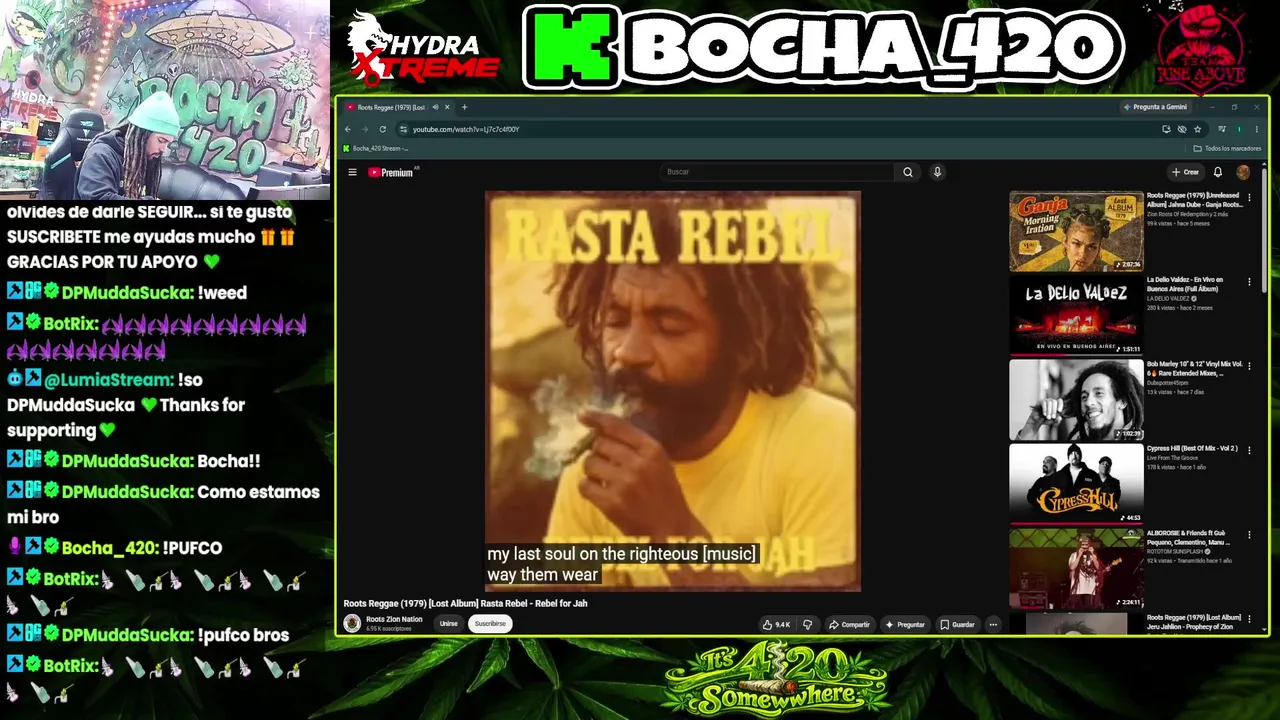Screen dimensions: 1280x720
Task: Open Cypress Hill Best Of Mix thumbnail
Action: [x=1076, y=485]
